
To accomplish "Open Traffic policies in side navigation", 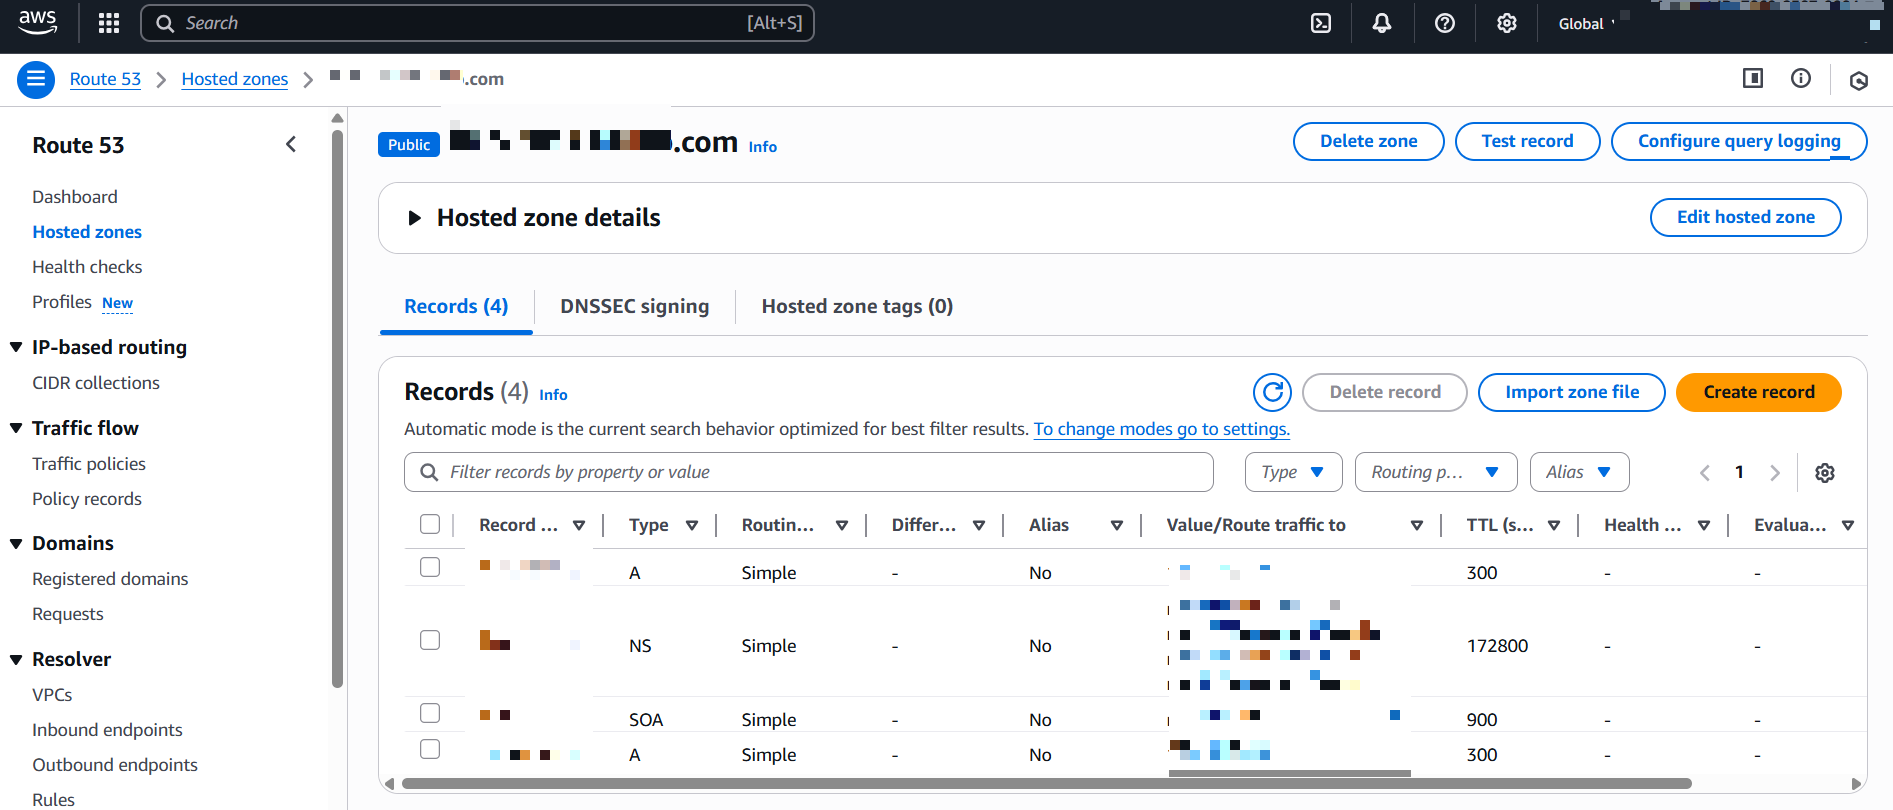I will coord(89,464).
